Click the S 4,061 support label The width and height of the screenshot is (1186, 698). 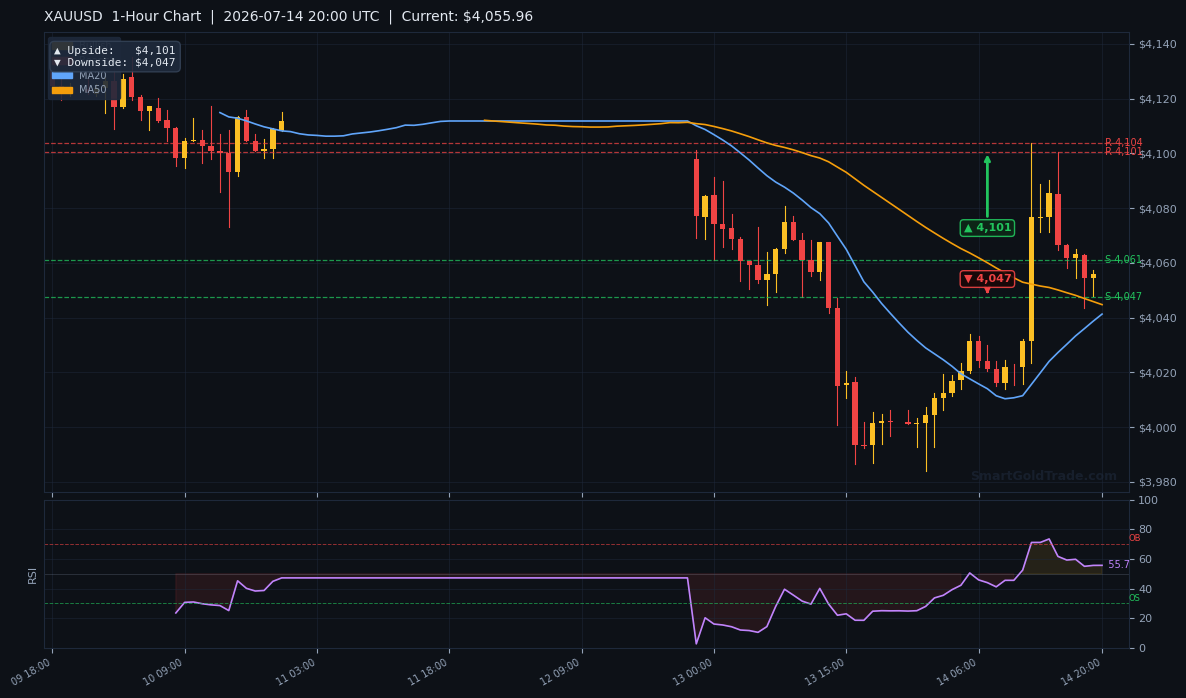click(1123, 259)
